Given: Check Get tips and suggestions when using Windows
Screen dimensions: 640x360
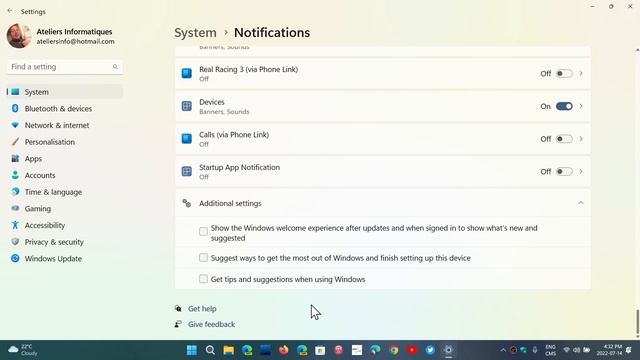Looking at the screenshot, I should click(203, 279).
